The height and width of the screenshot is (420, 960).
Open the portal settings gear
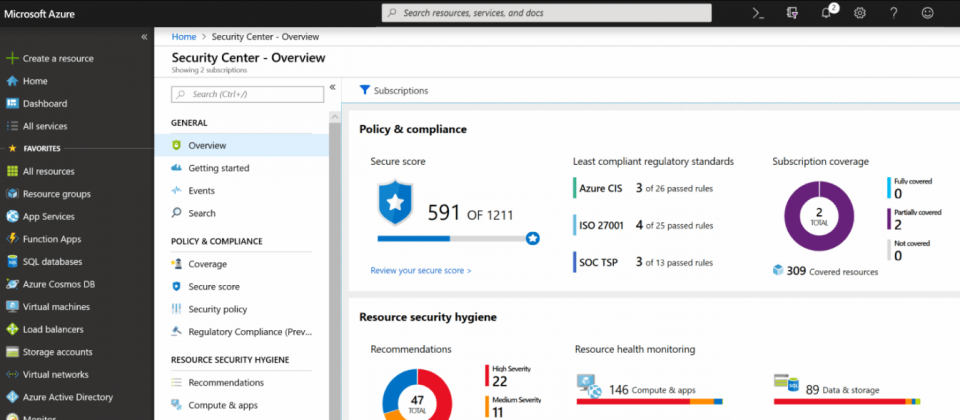(x=860, y=13)
